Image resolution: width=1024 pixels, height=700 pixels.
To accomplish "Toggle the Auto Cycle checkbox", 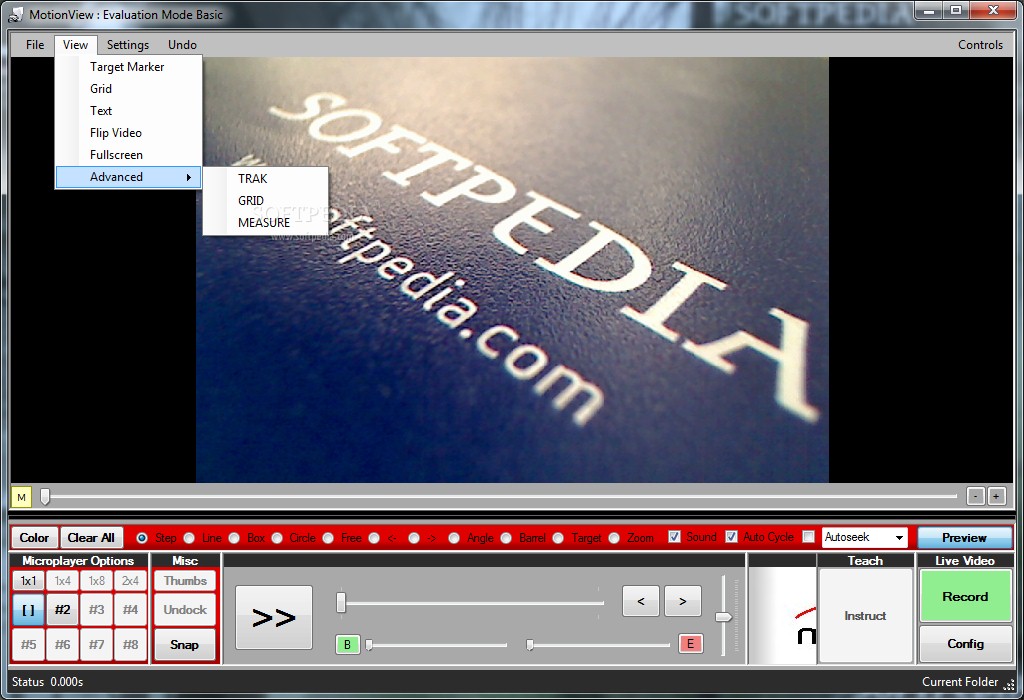I will point(731,537).
